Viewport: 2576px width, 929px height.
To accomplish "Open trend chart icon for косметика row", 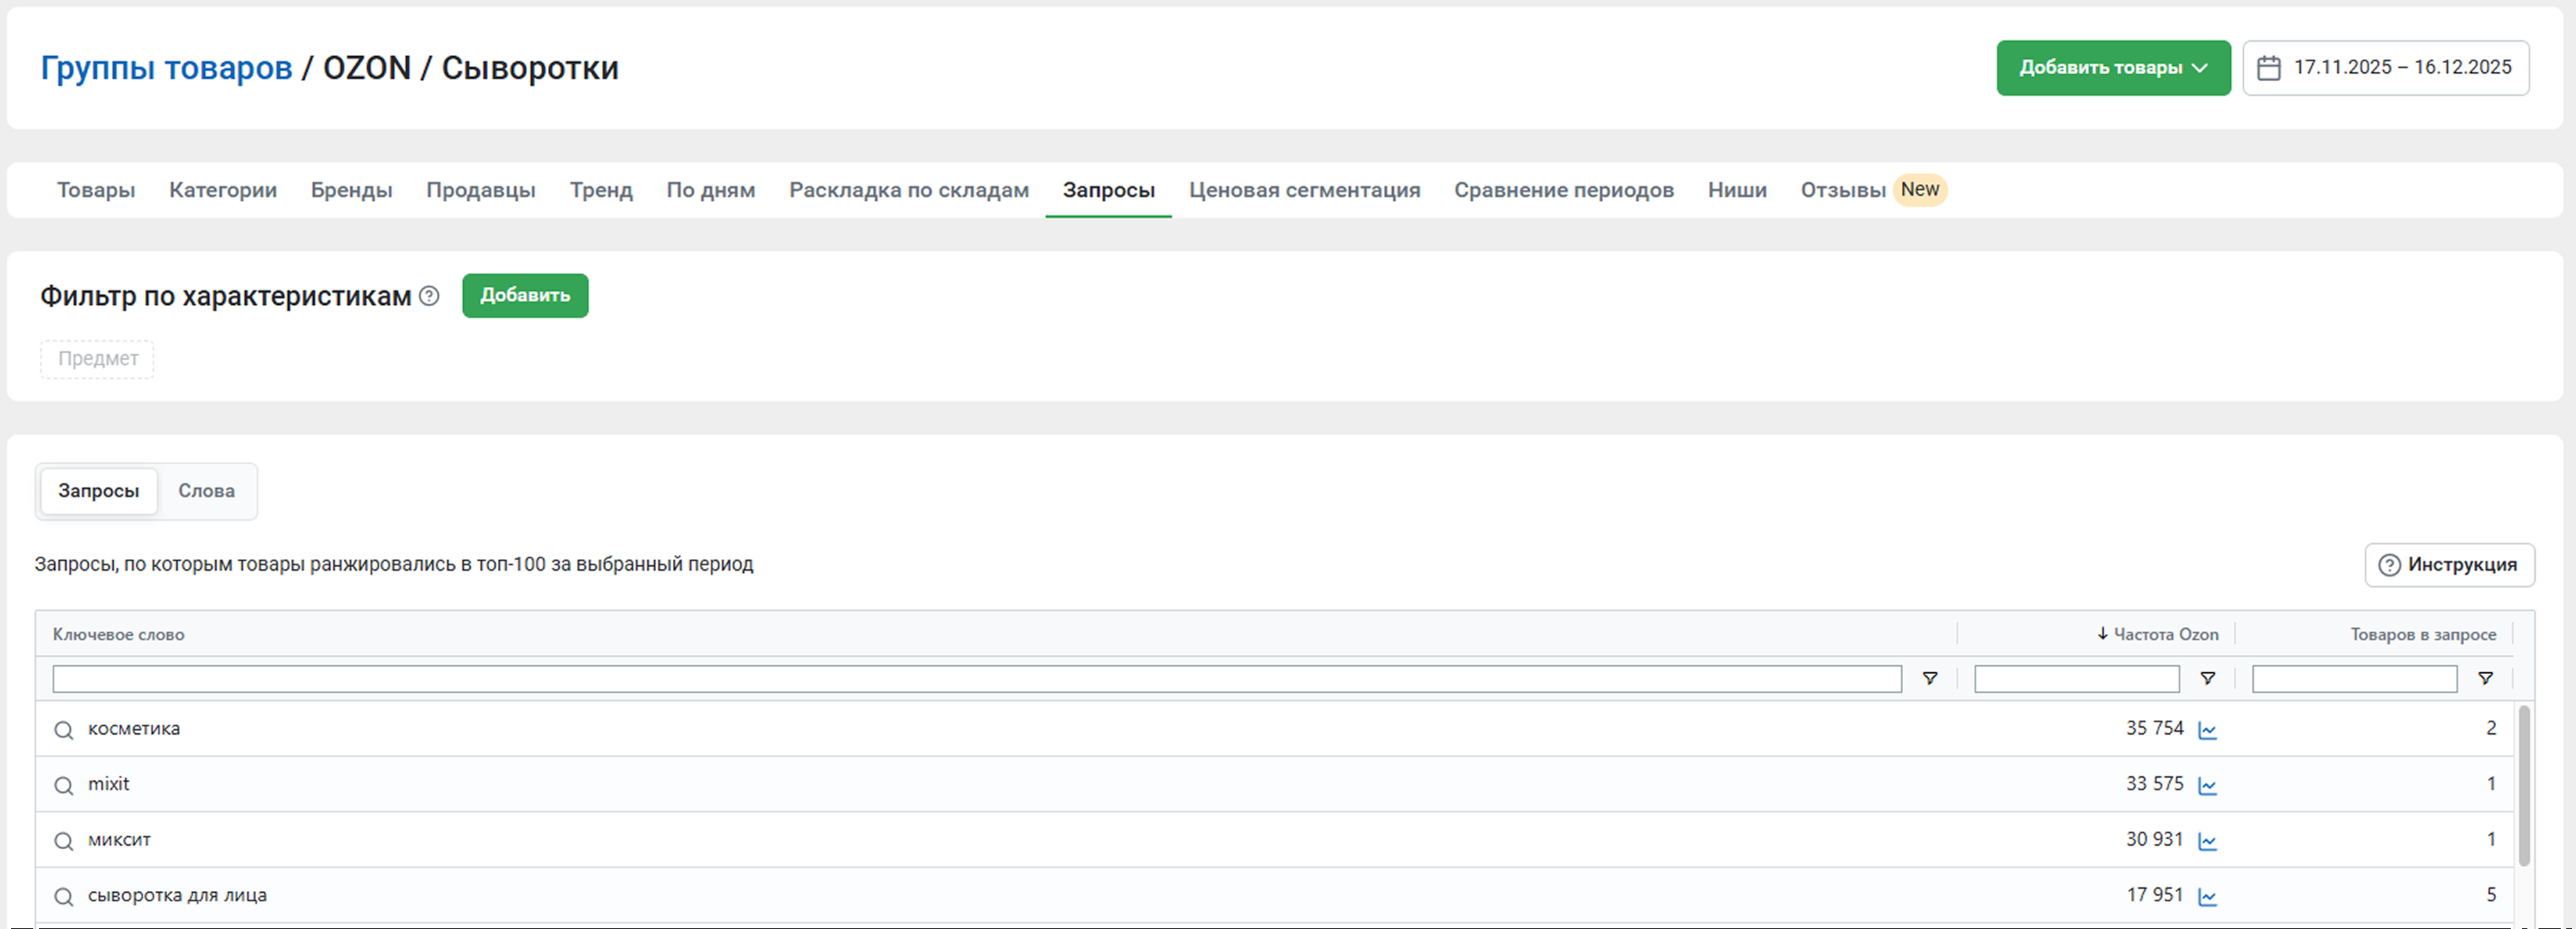I will coord(2207,730).
